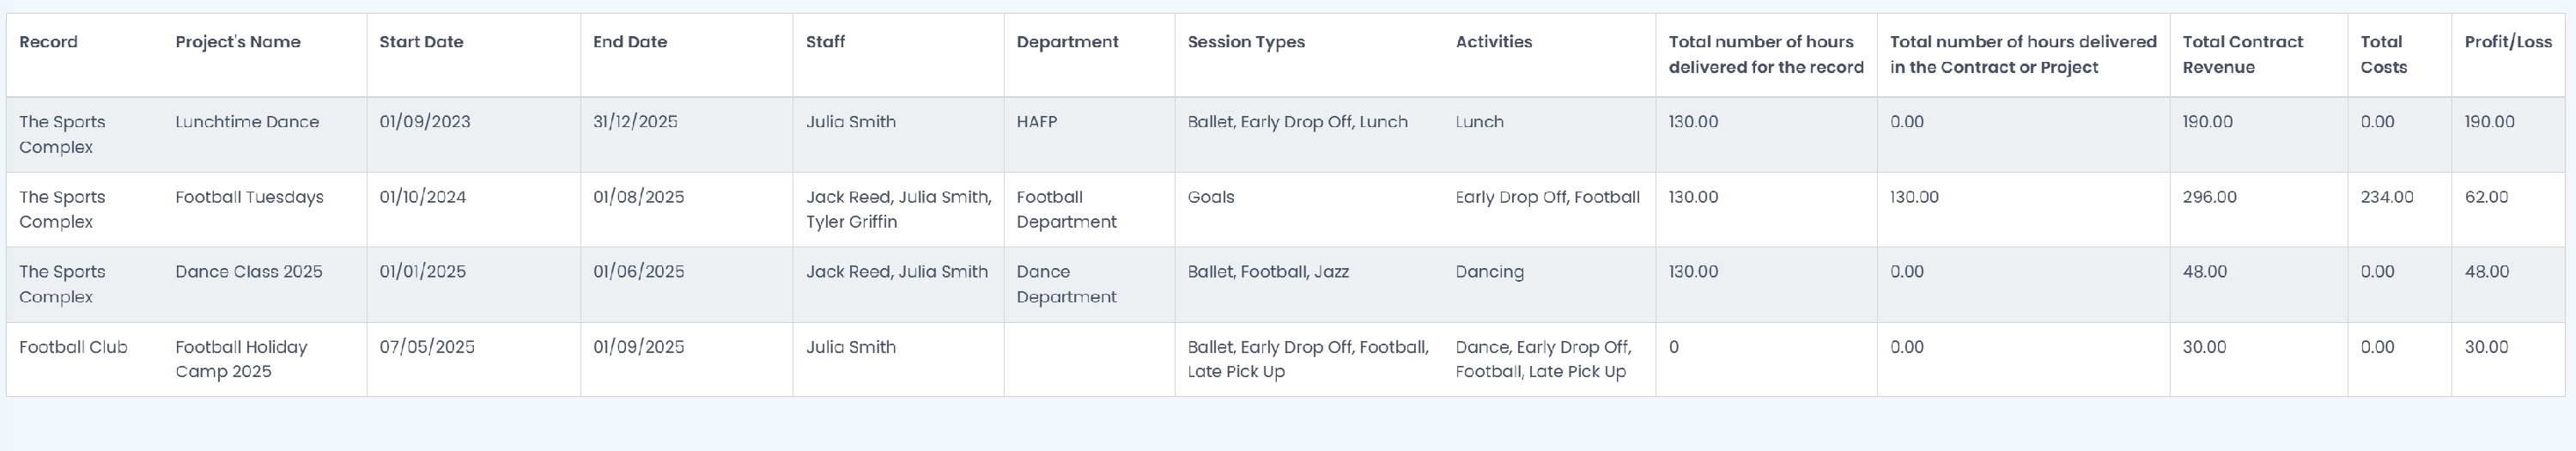Click the Staff column header
2576x451 pixels.
click(x=825, y=42)
